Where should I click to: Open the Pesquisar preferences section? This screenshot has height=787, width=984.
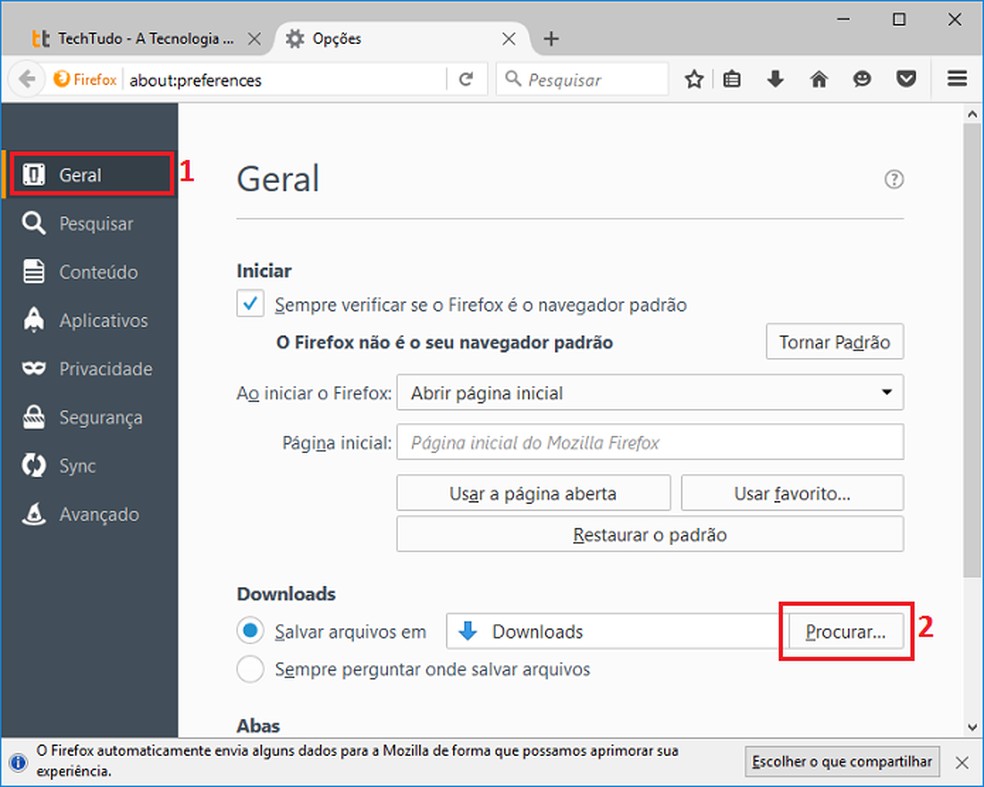pos(89,223)
